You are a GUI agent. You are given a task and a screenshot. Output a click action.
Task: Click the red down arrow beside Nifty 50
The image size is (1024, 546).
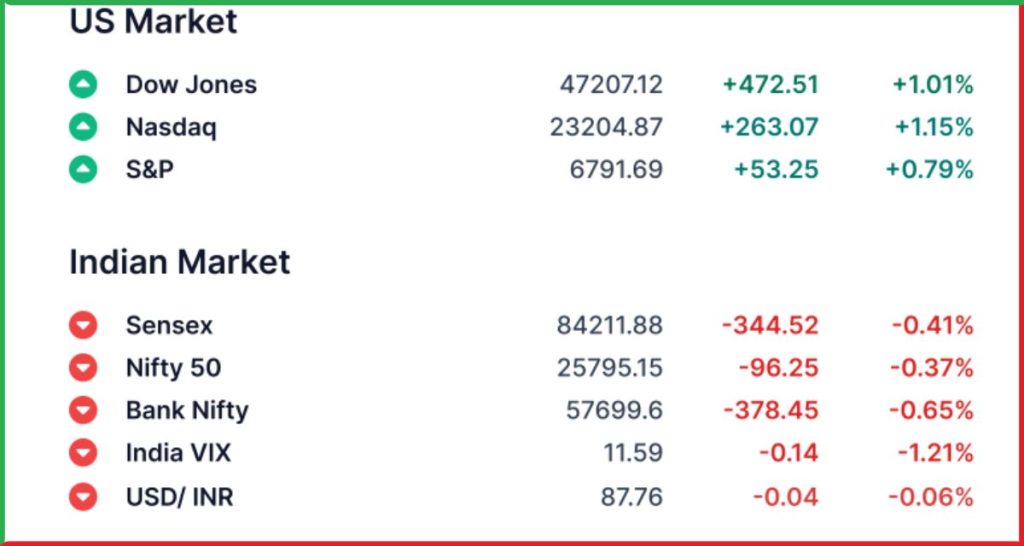pos(83,368)
